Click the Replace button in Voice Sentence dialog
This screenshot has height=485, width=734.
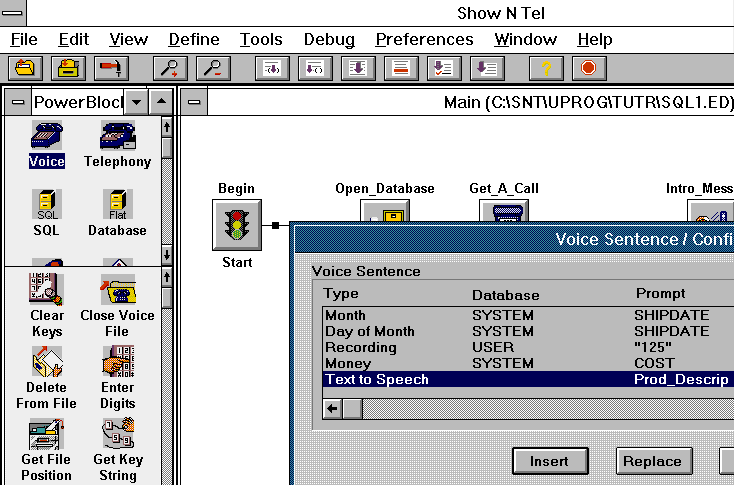coord(654,461)
